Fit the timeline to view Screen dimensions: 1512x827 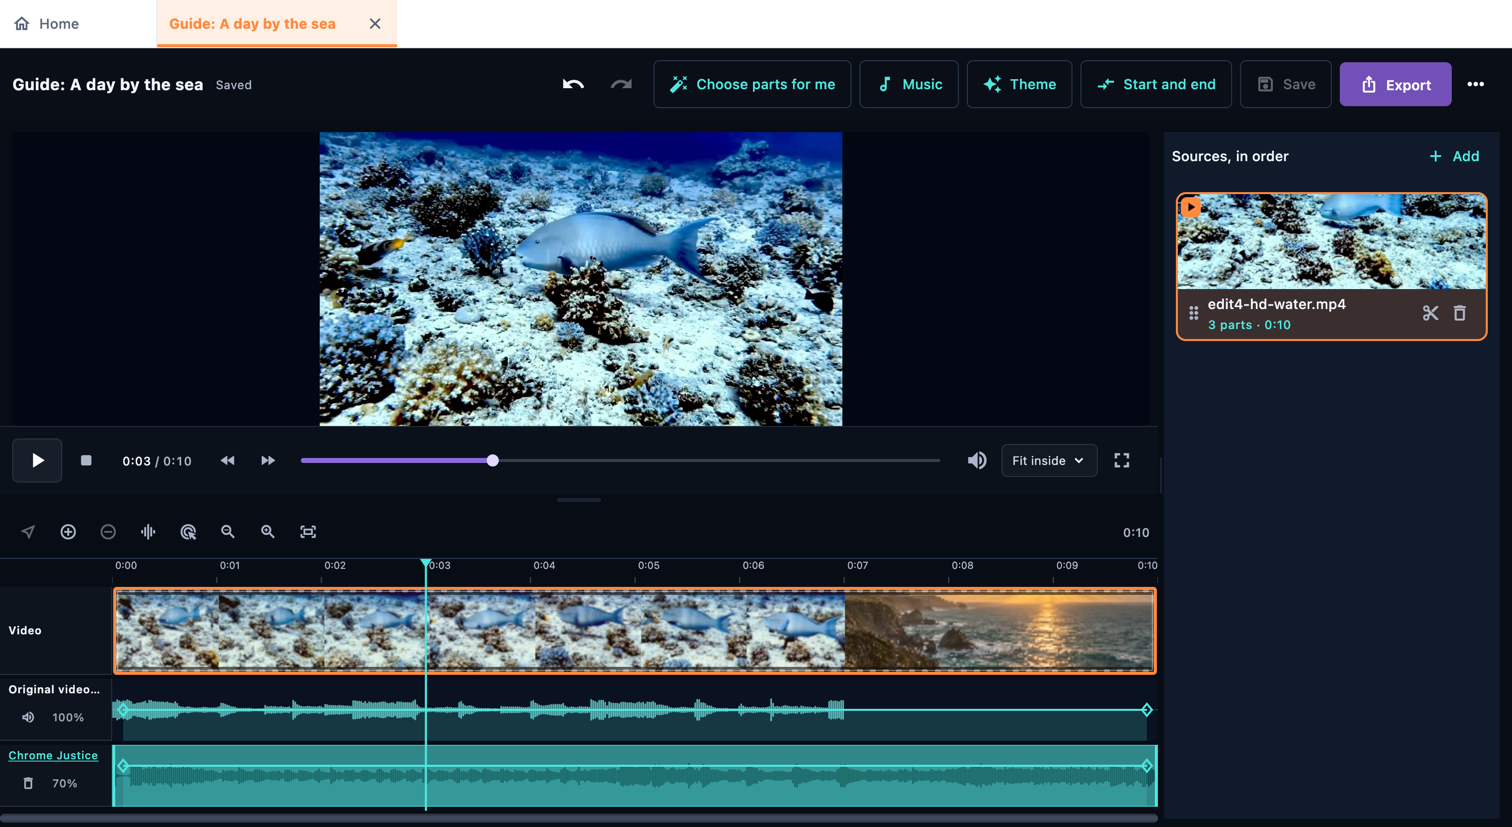308,532
